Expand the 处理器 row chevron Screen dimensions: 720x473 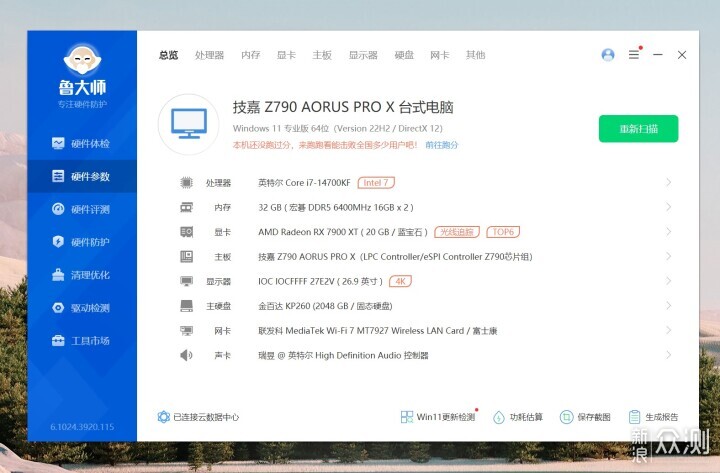669,183
